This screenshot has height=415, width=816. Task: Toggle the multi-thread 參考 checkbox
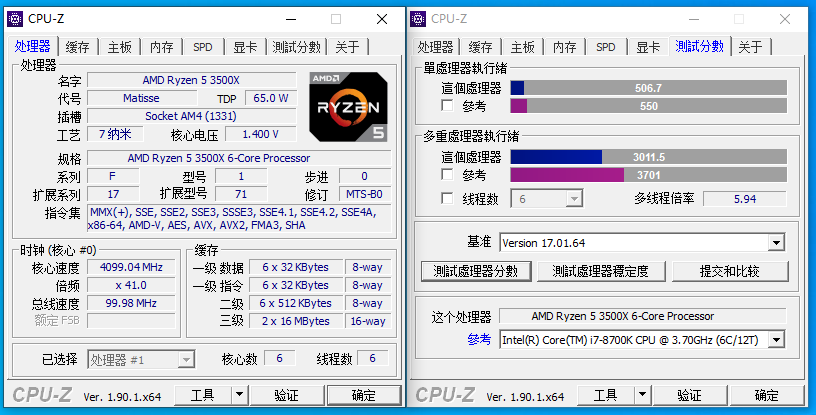(x=448, y=175)
